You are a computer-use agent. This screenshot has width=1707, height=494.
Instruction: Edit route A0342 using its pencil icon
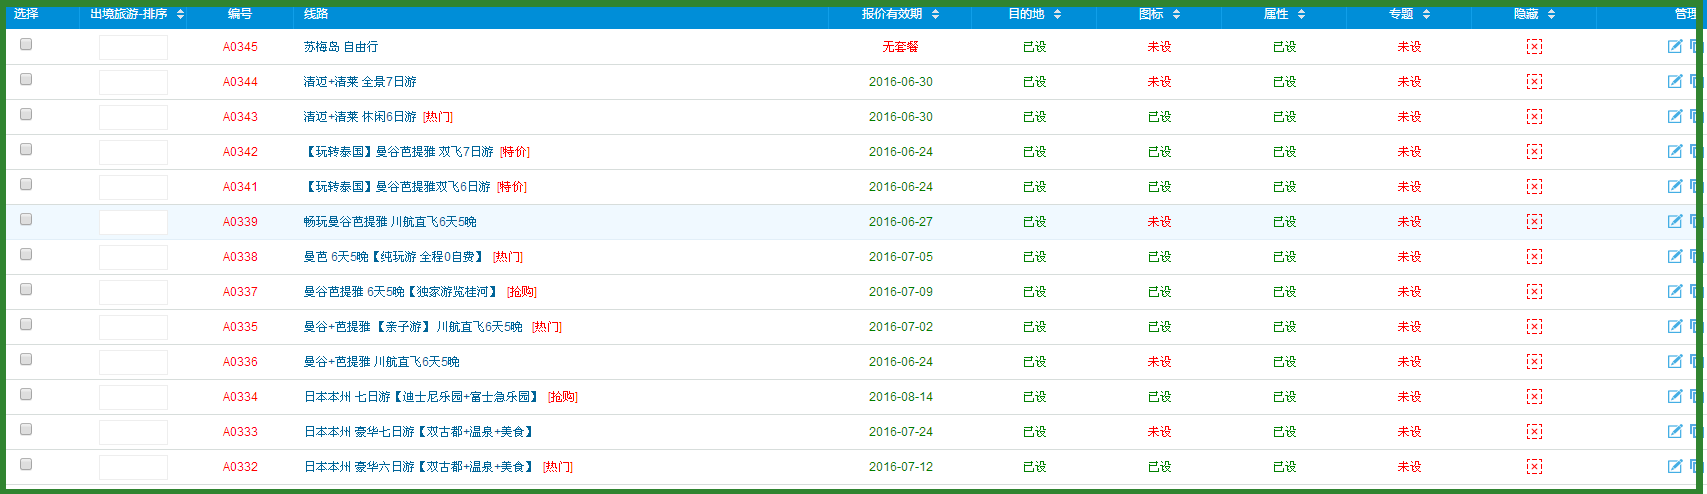coord(1674,151)
